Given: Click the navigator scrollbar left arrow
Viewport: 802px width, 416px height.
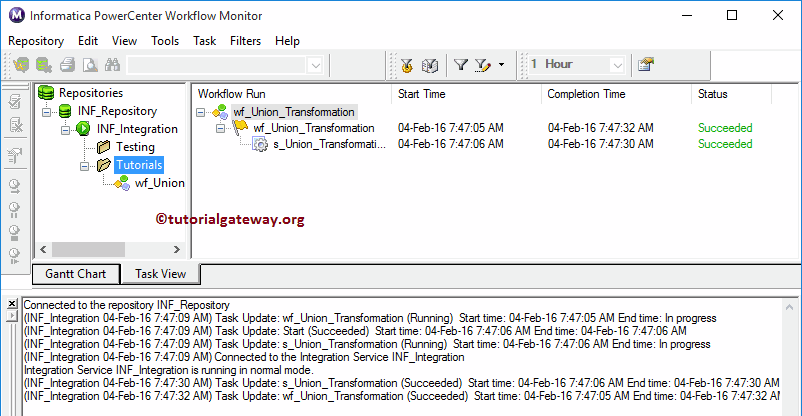Looking at the screenshot, I should click(x=43, y=249).
